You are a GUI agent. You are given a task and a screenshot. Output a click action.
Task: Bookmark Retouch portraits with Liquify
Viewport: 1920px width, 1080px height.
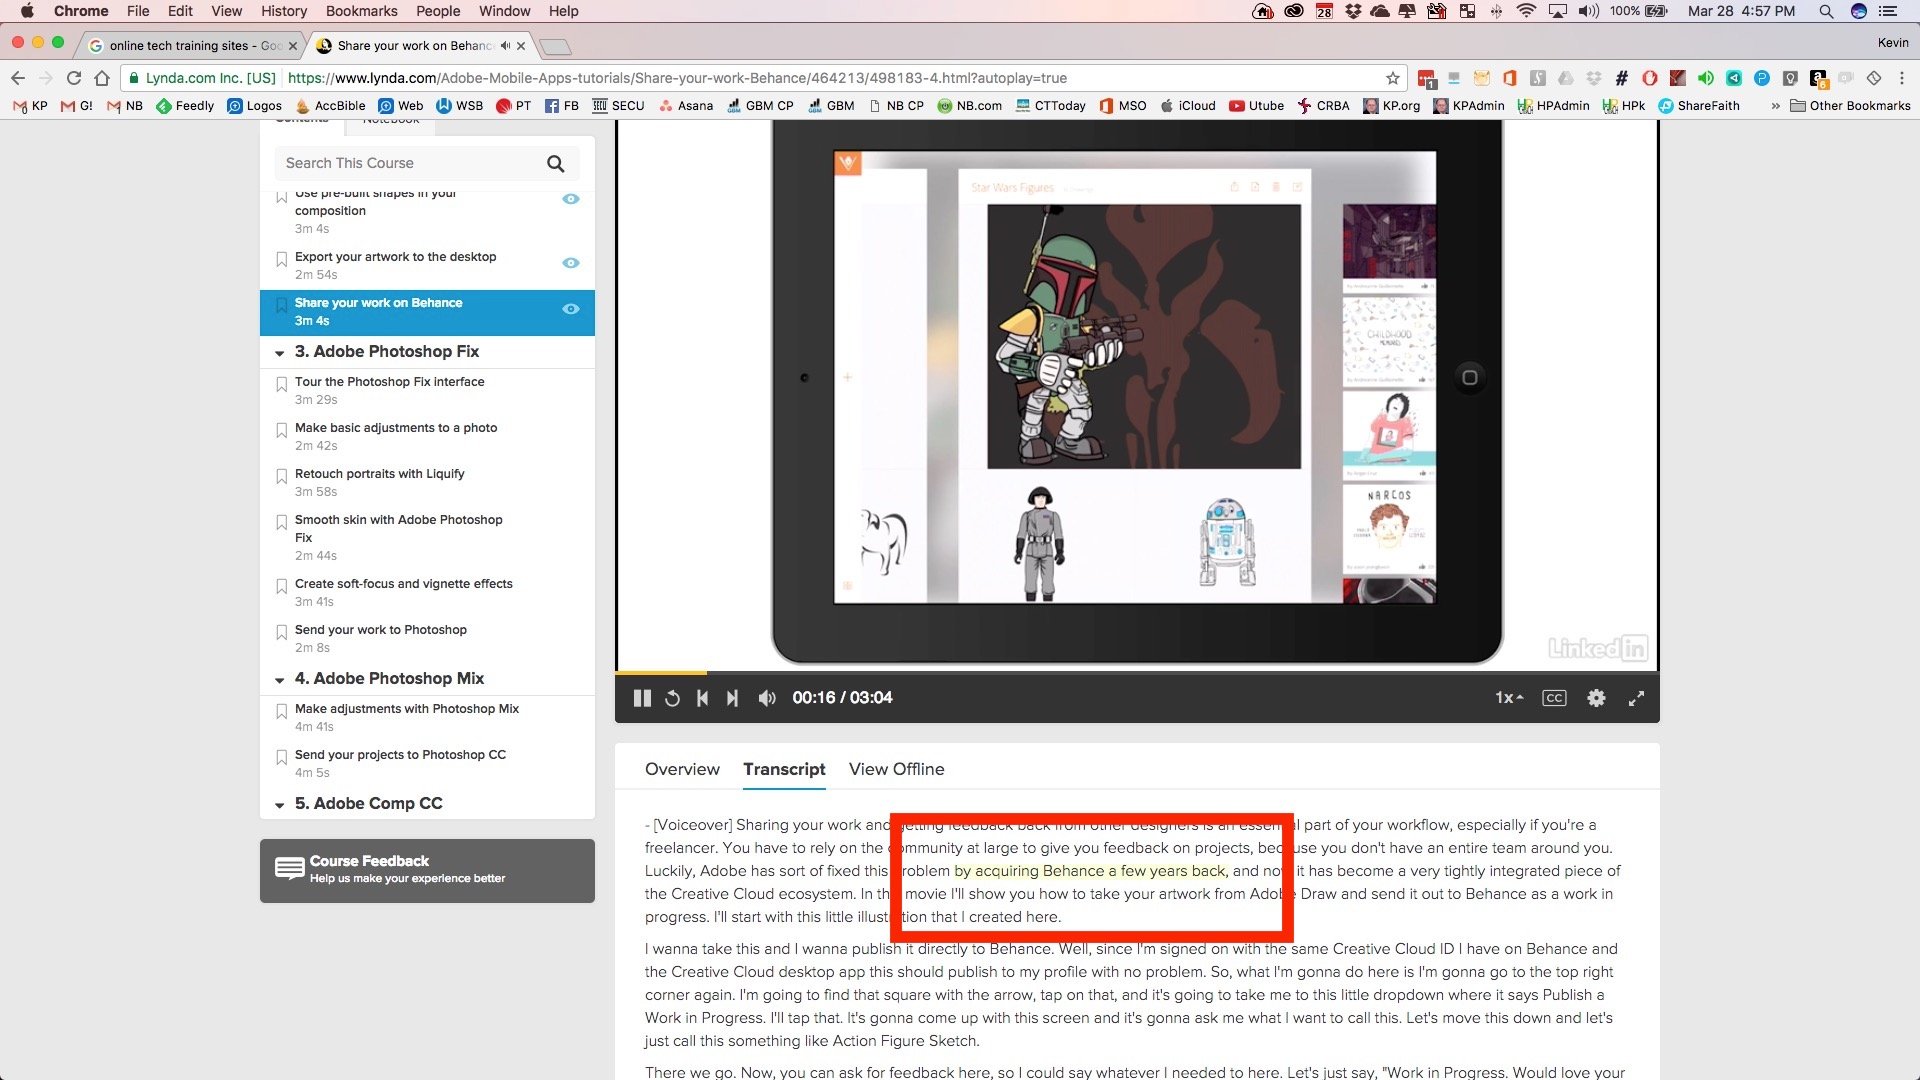point(282,476)
